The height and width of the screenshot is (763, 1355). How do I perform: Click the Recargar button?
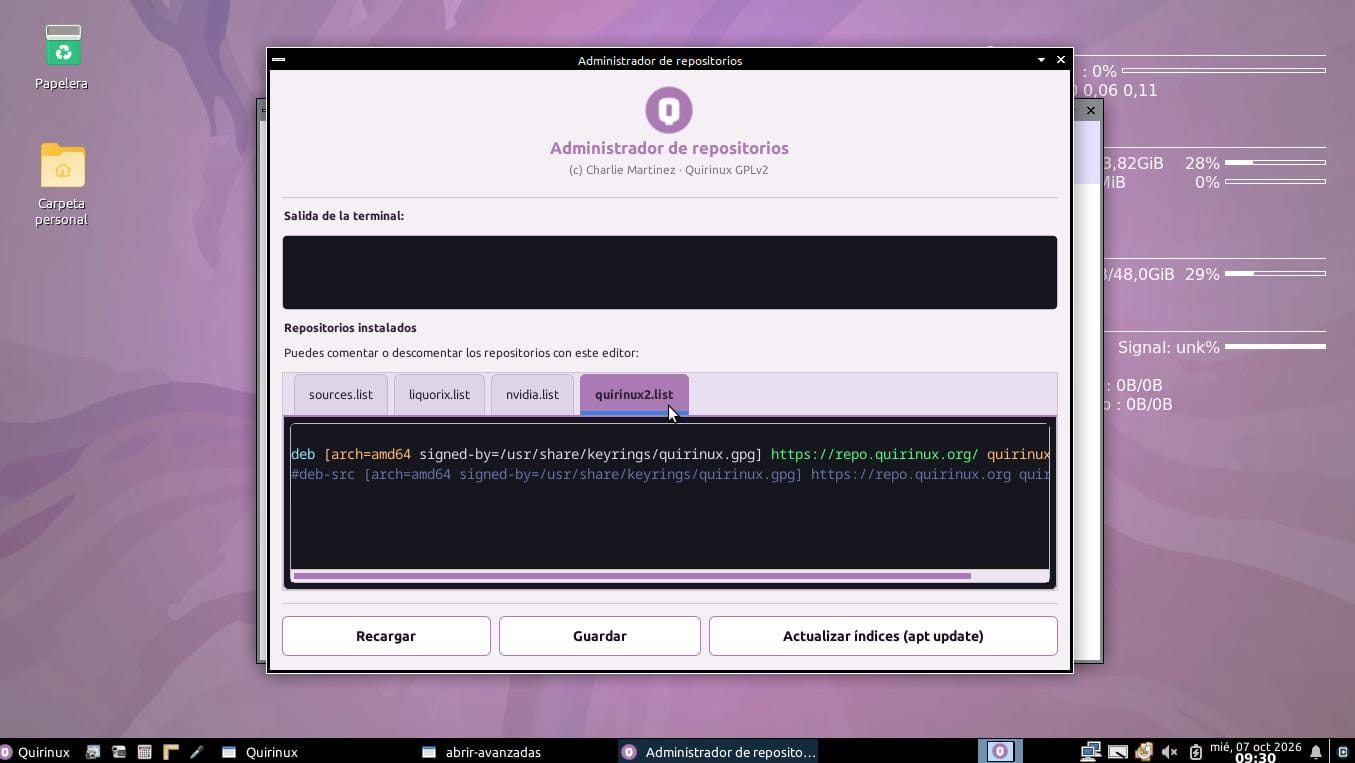coord(386,636)
